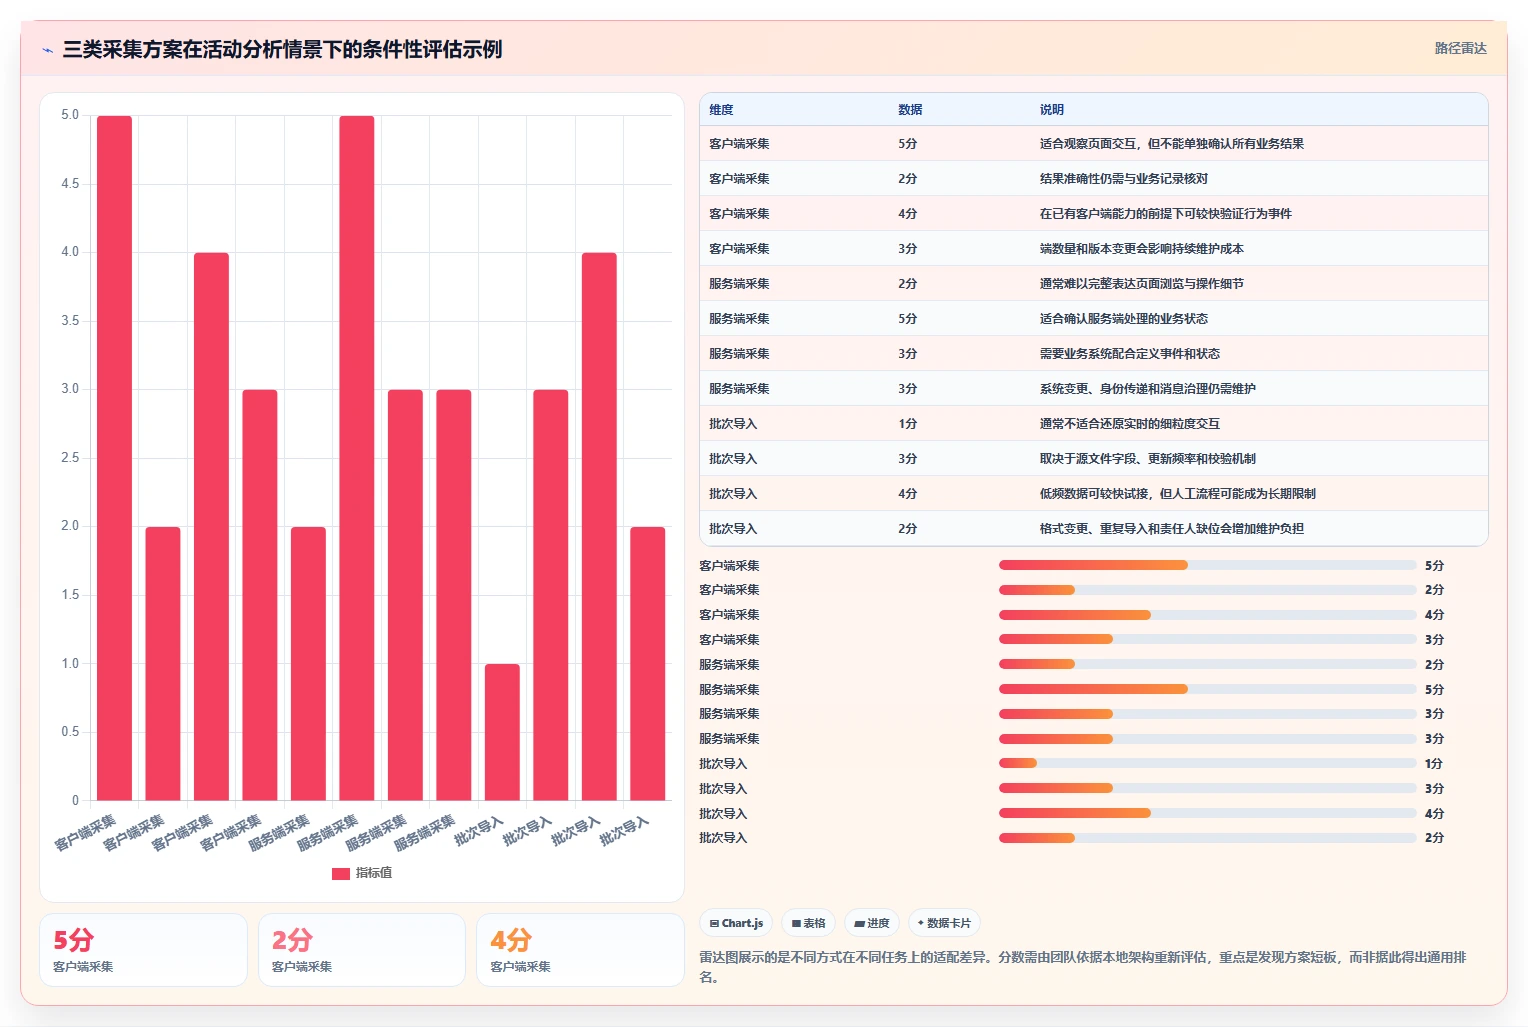This screenshot has width=1528, height=1027.
Task: Click the title icon beside 三类采集方案 heading
Action: 47,50
